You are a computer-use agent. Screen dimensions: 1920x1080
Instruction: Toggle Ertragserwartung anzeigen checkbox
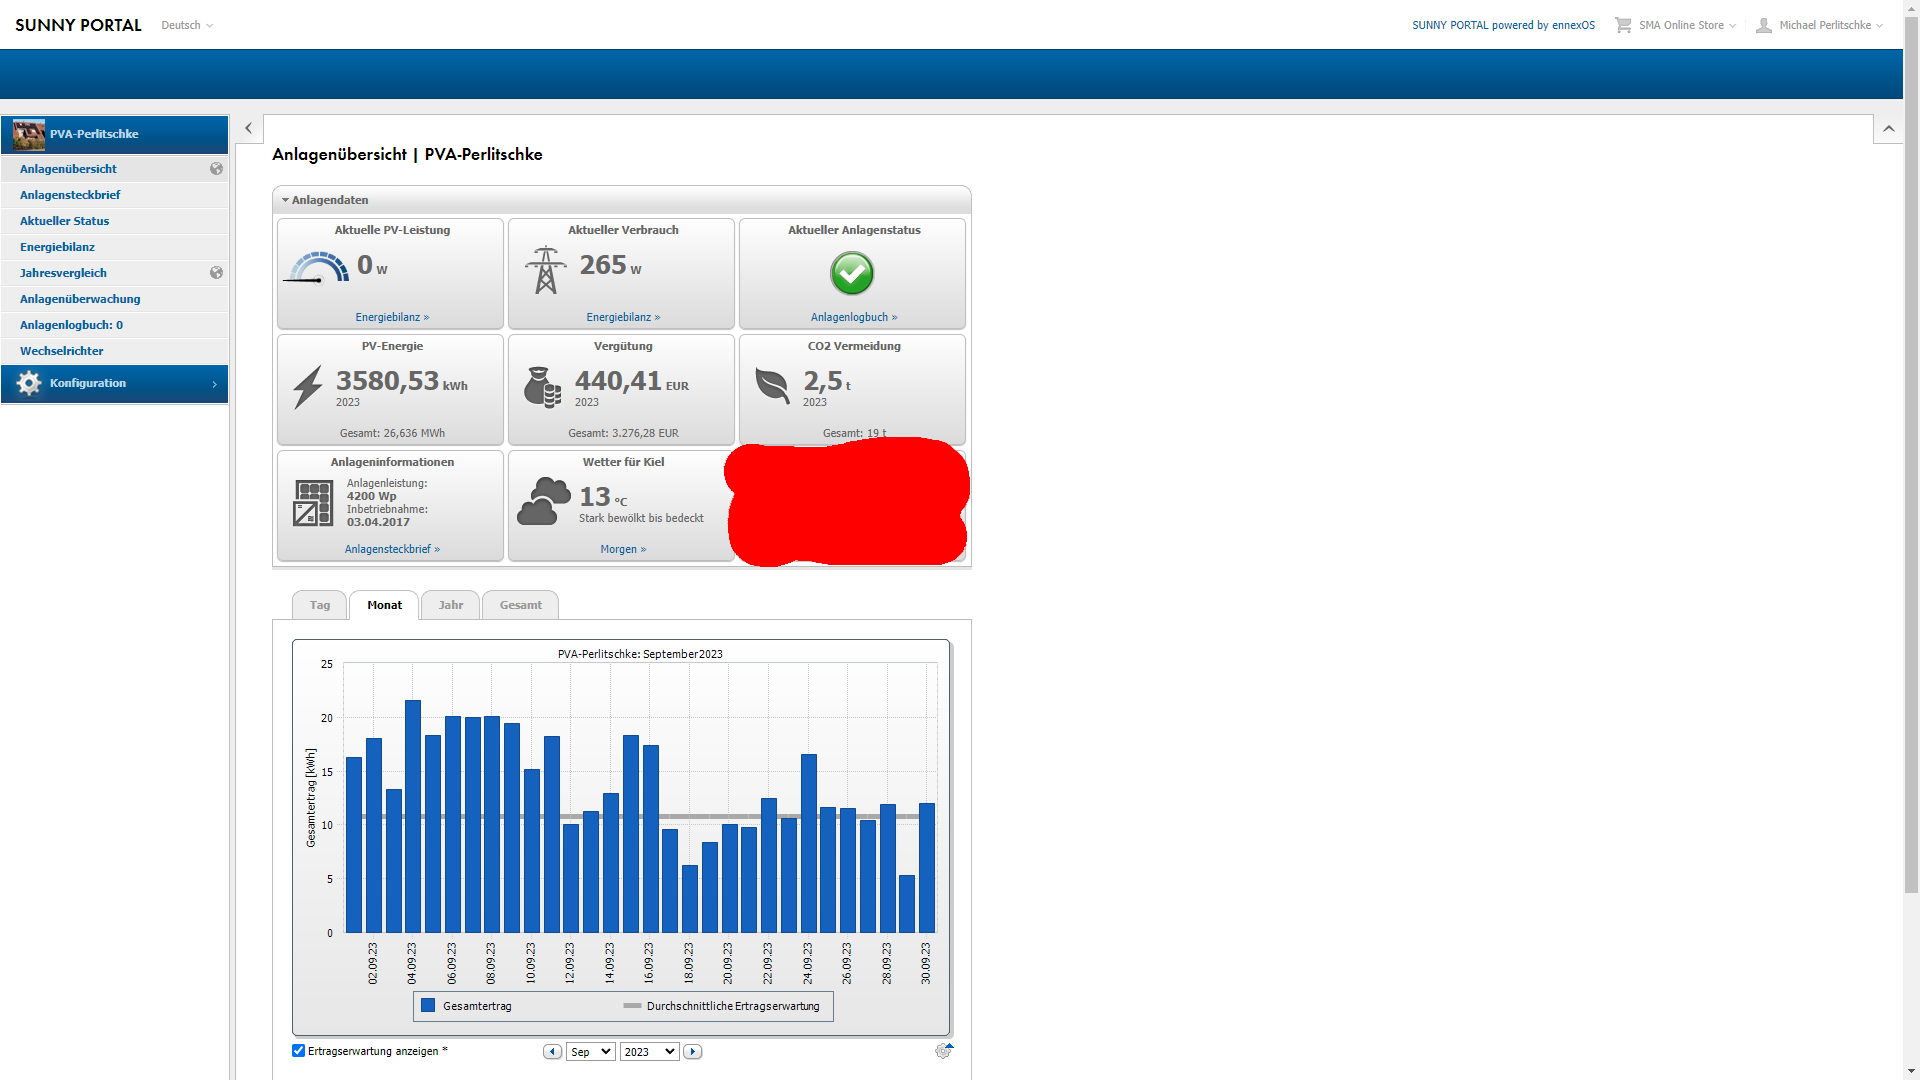coord(298,1051)
